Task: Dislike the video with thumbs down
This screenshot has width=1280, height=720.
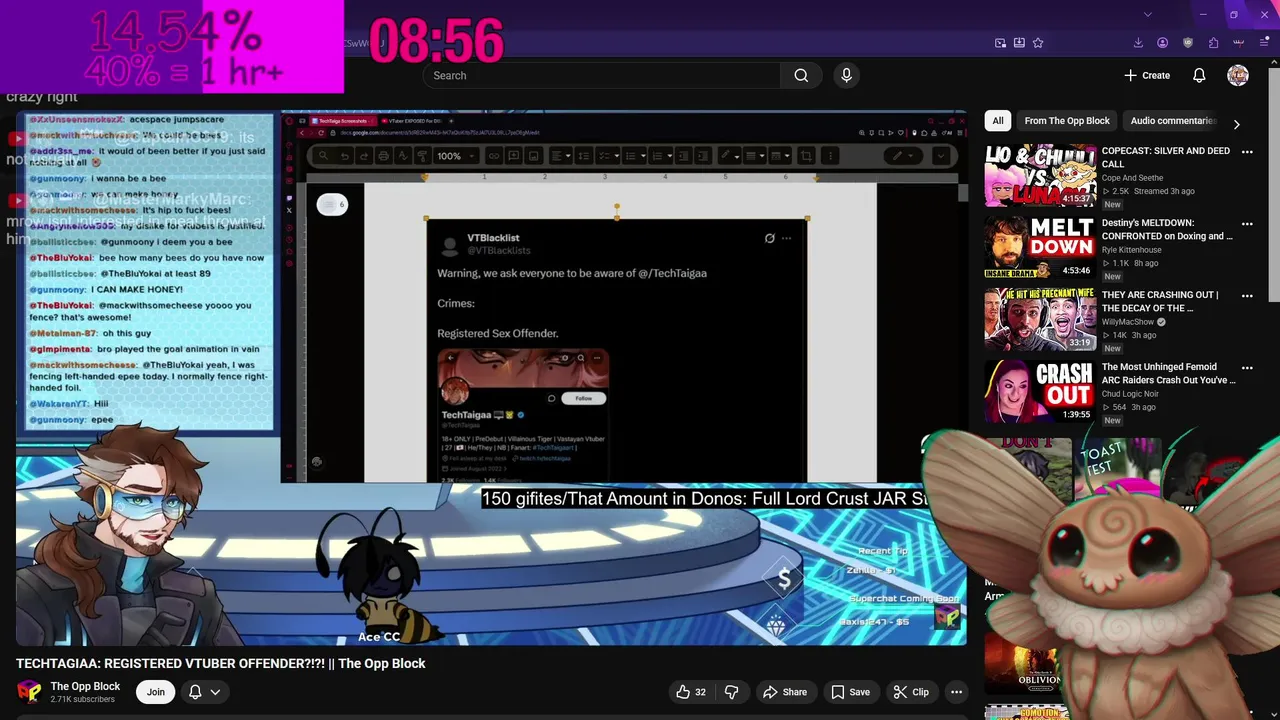Action: (731, 692)
